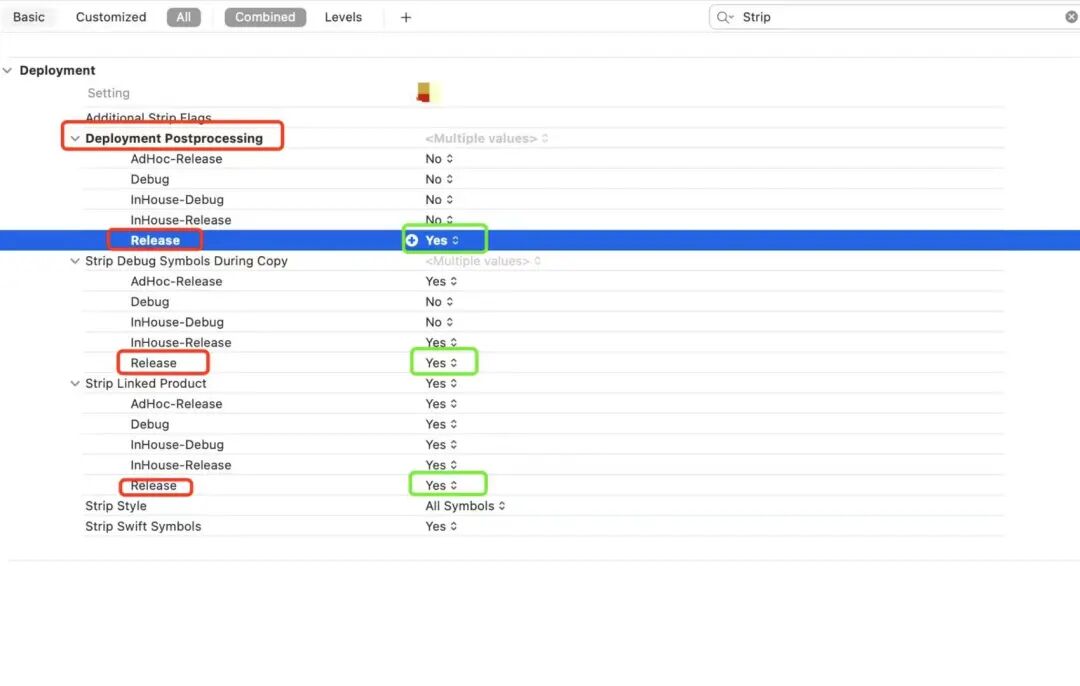Collapse Deployment Postprocessing setting
The height and width of the screenshot is (686, 1080).
(x=74, y=138)
